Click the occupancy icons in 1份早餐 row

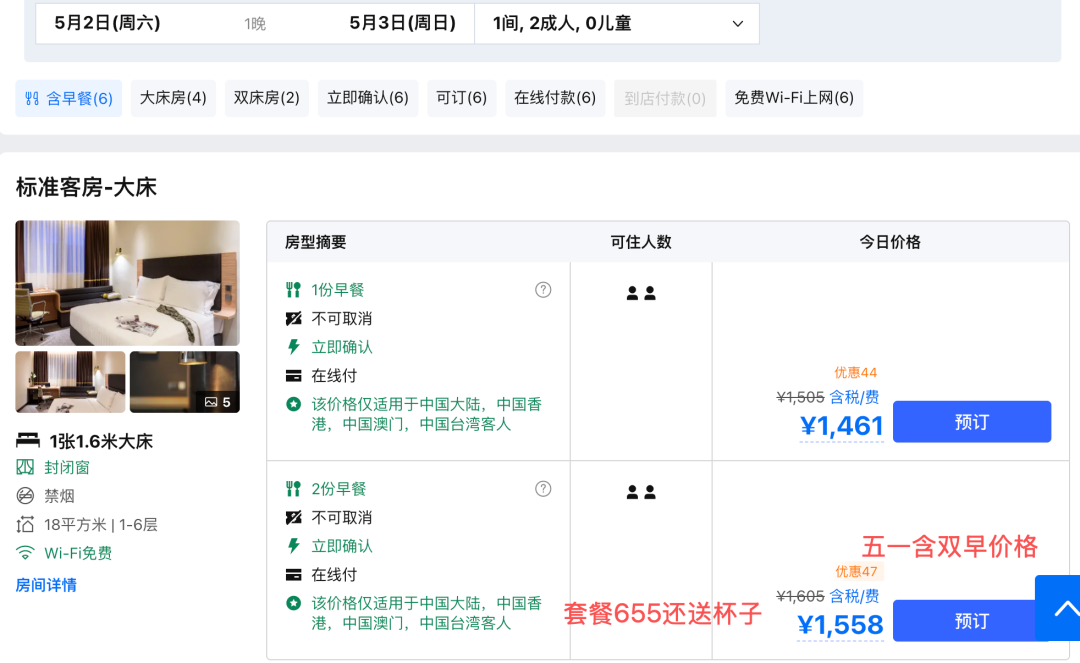641,293
